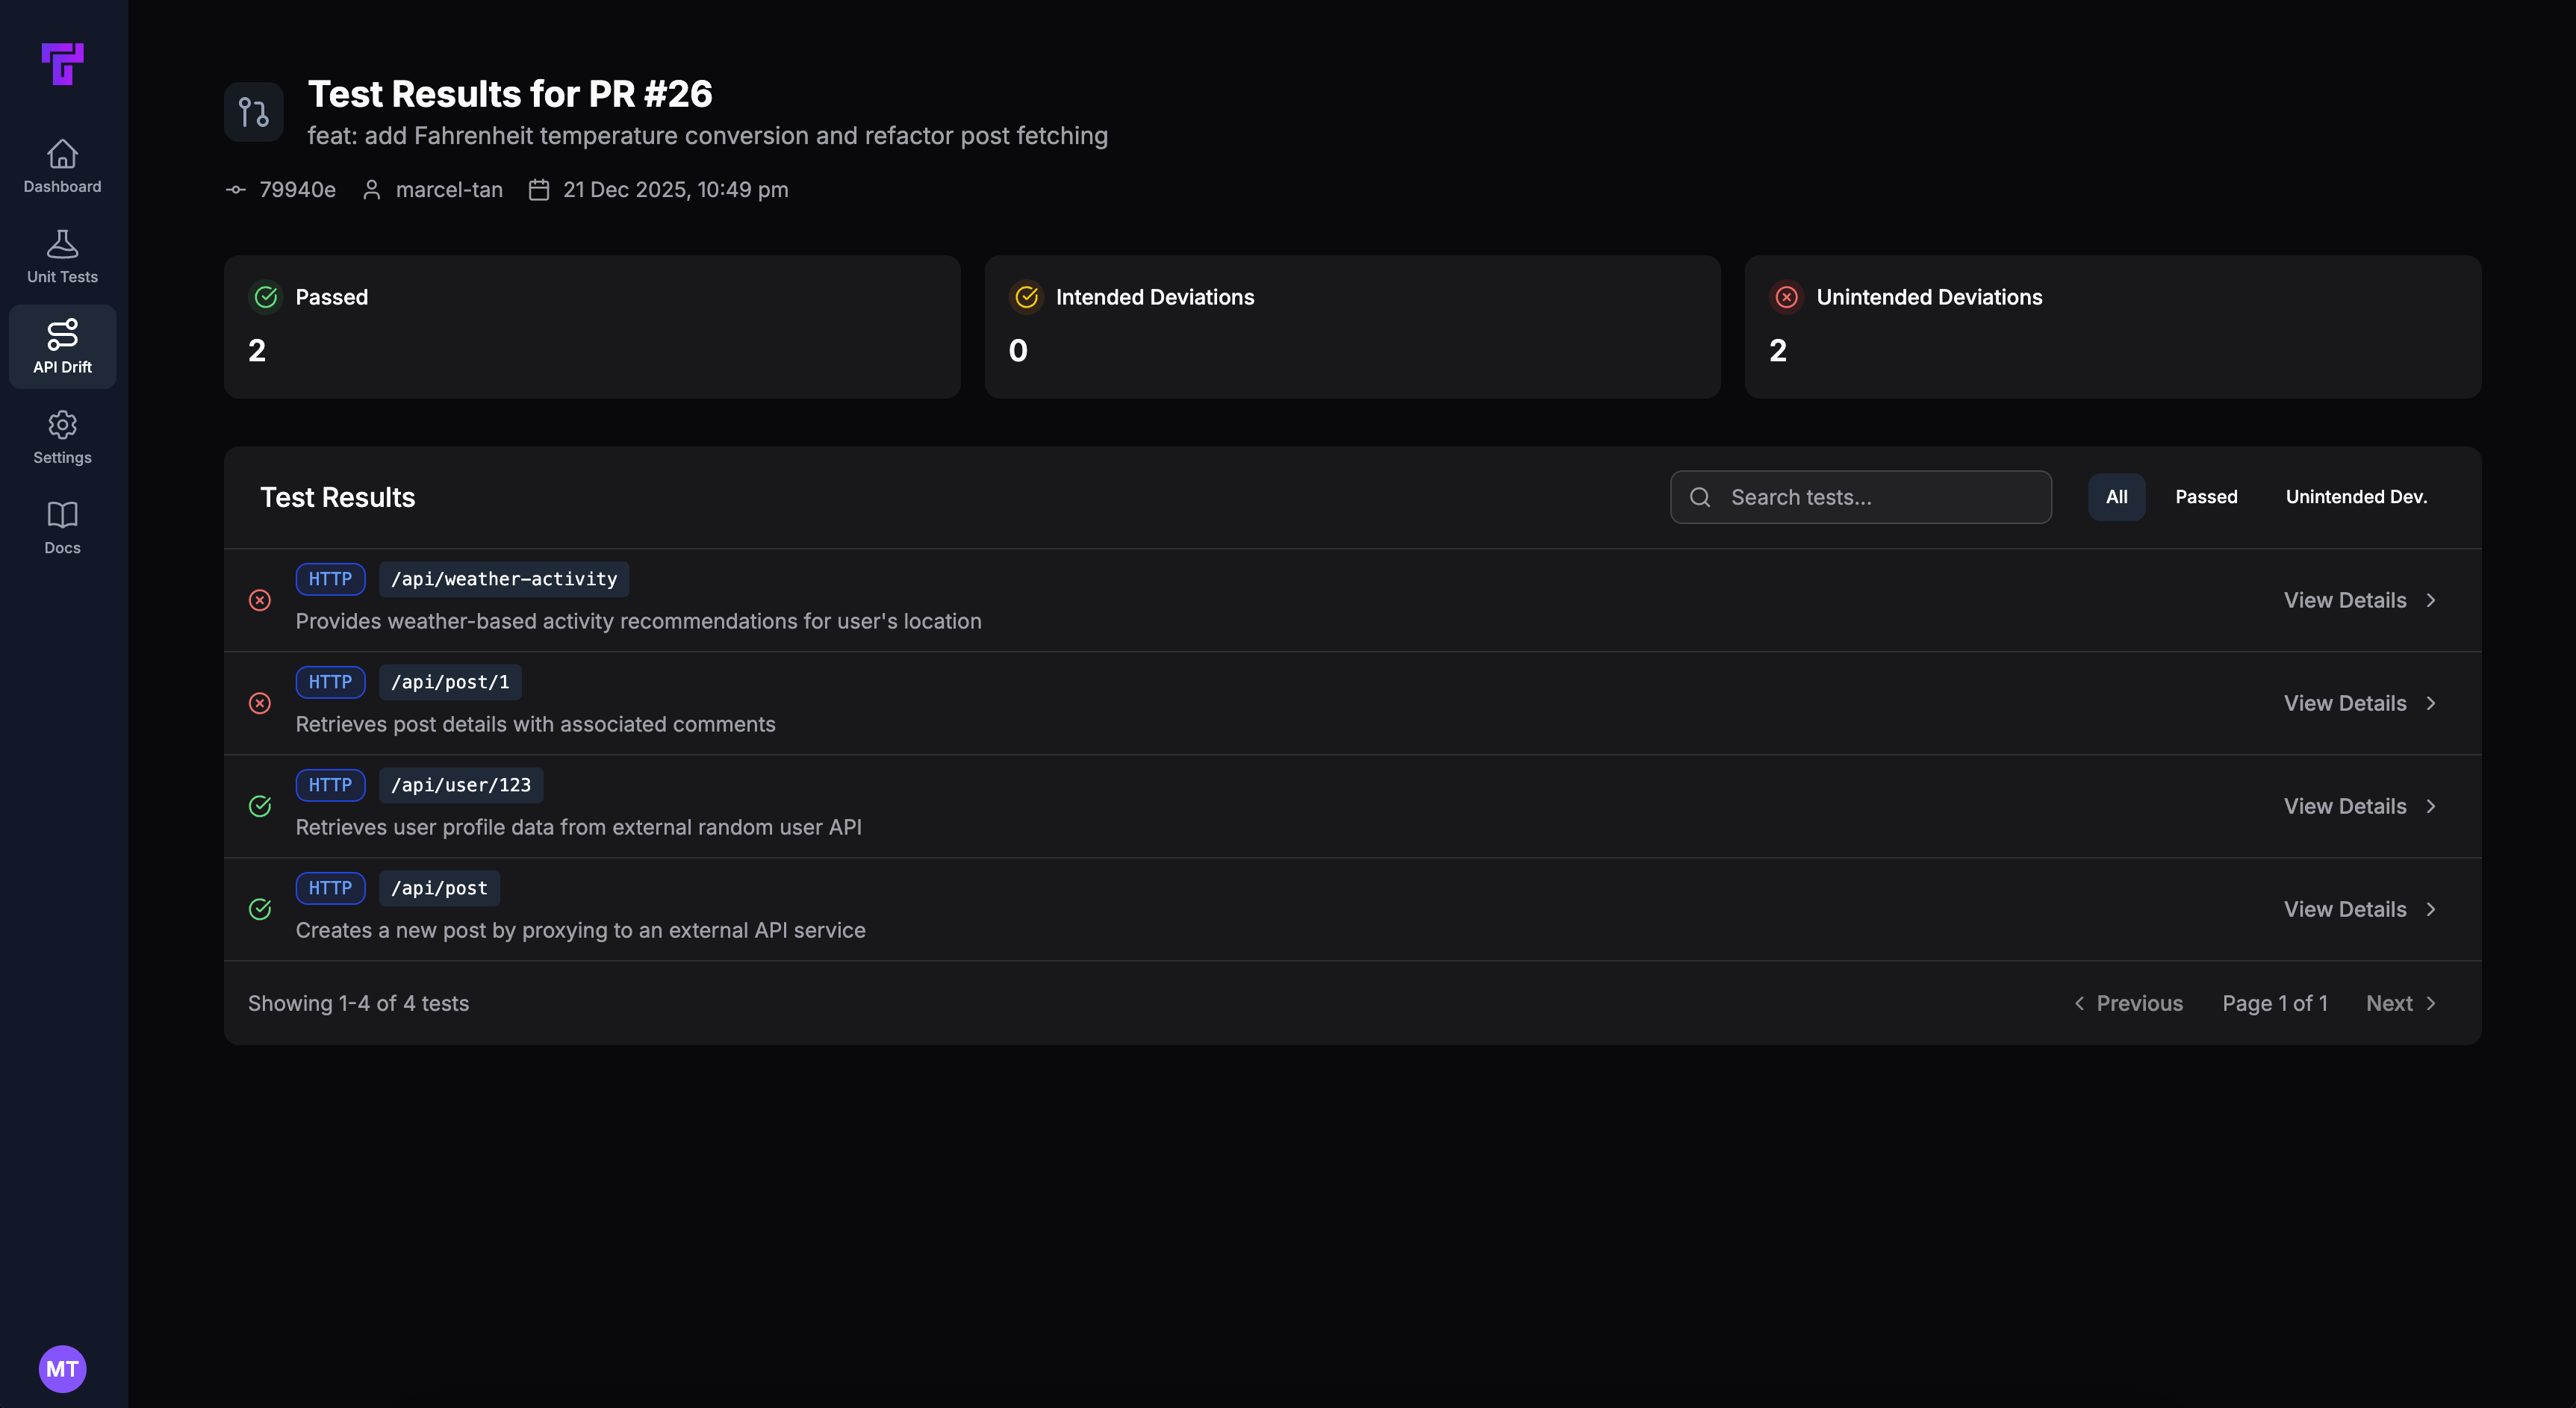Select the All filter toggle
Screen dimensions: 2576x1408
[2116, 496]
